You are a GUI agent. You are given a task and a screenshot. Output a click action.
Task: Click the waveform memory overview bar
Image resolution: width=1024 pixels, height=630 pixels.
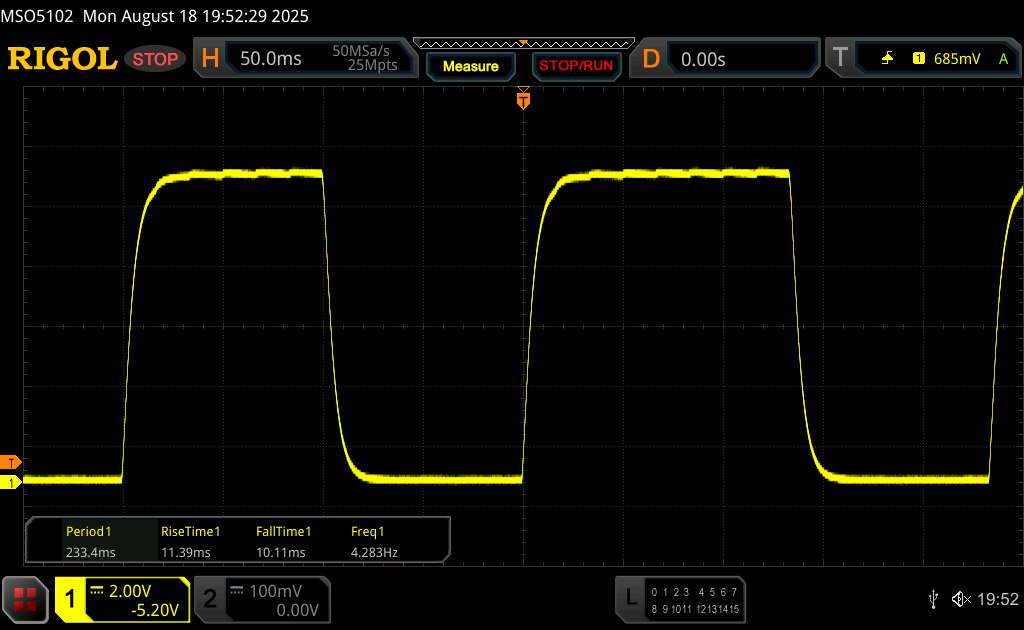[522, 43]
